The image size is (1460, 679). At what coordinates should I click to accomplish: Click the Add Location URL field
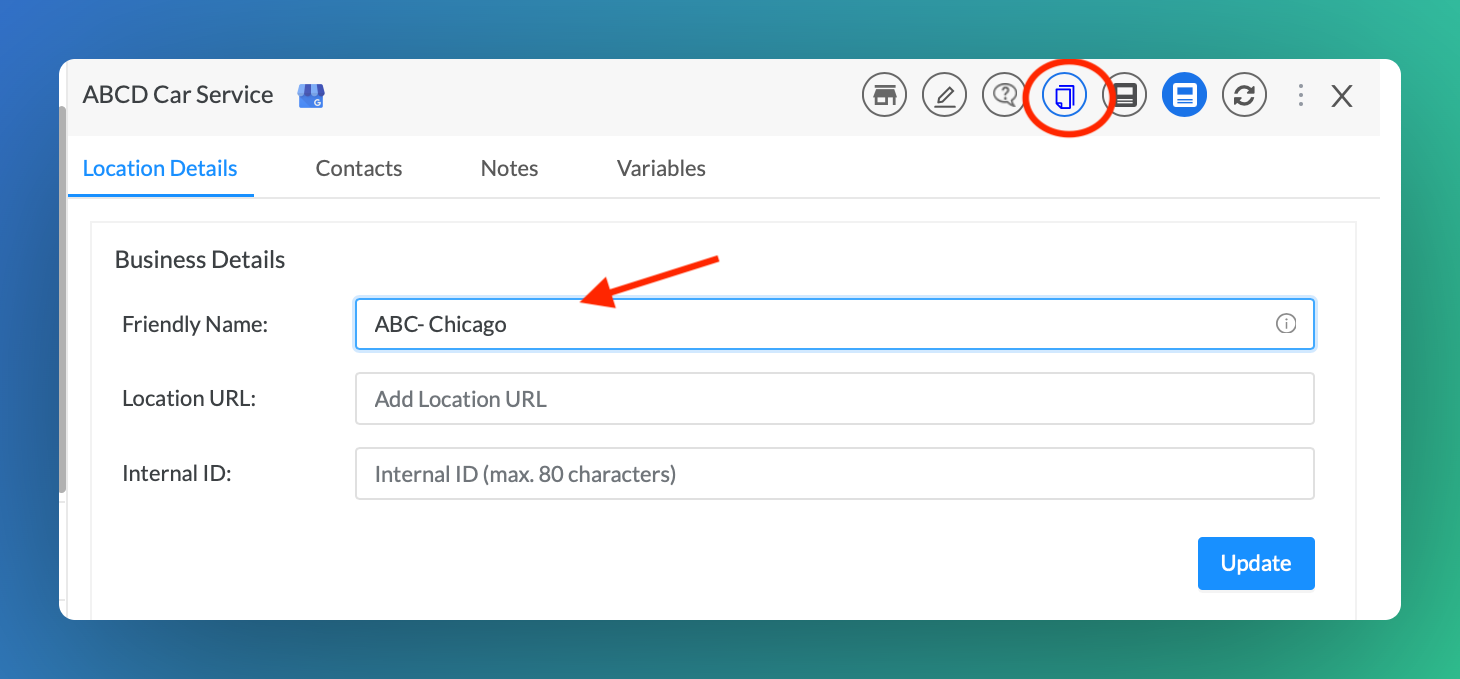click(834, 399)
